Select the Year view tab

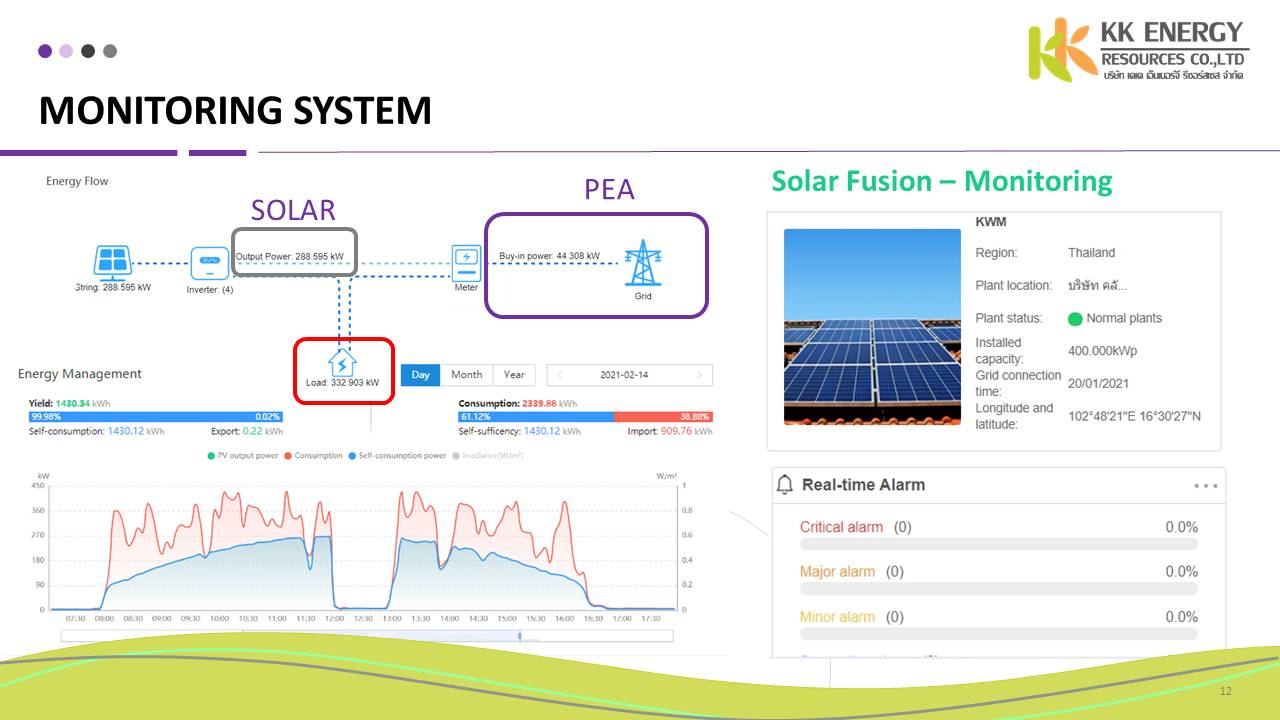point(514,374)
